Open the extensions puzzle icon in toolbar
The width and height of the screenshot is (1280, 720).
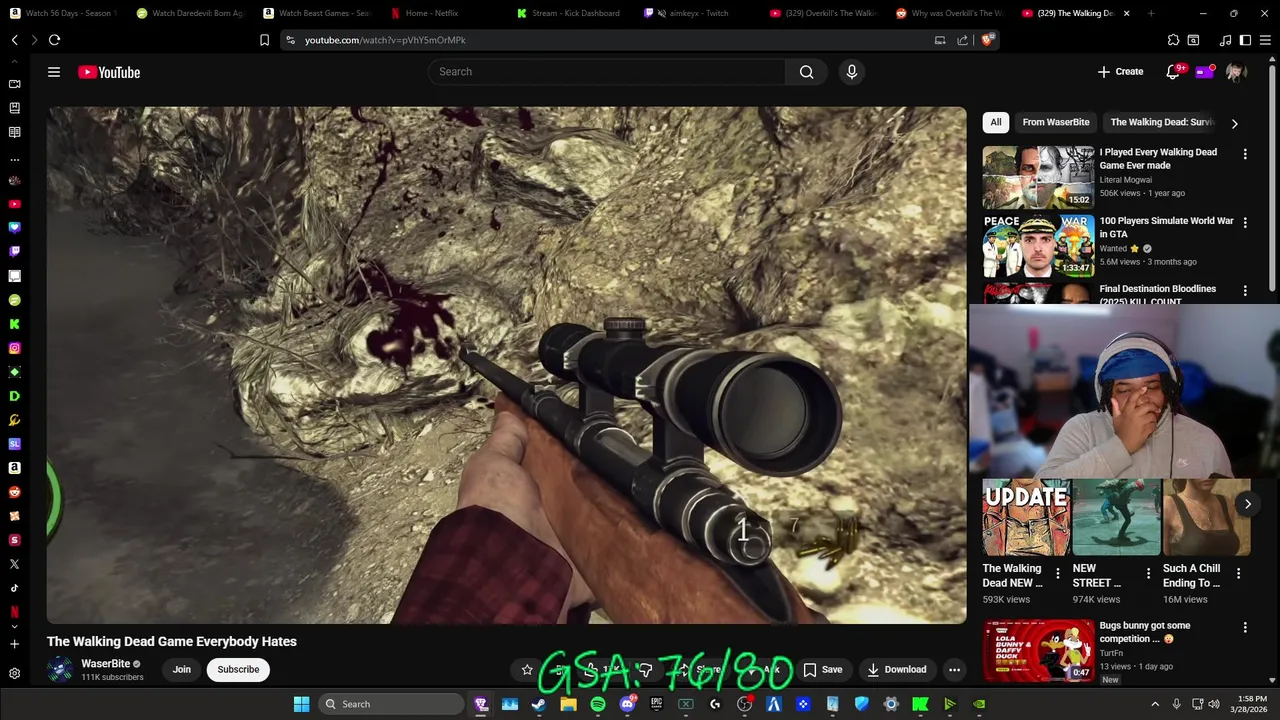coord(1173,40)
